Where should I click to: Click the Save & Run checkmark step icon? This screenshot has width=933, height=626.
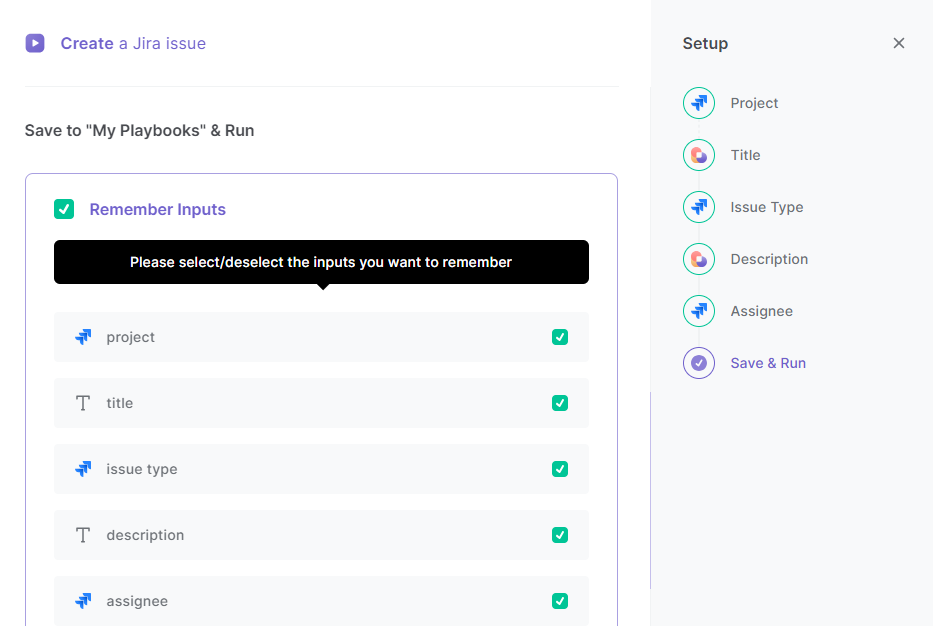[699, 363]
